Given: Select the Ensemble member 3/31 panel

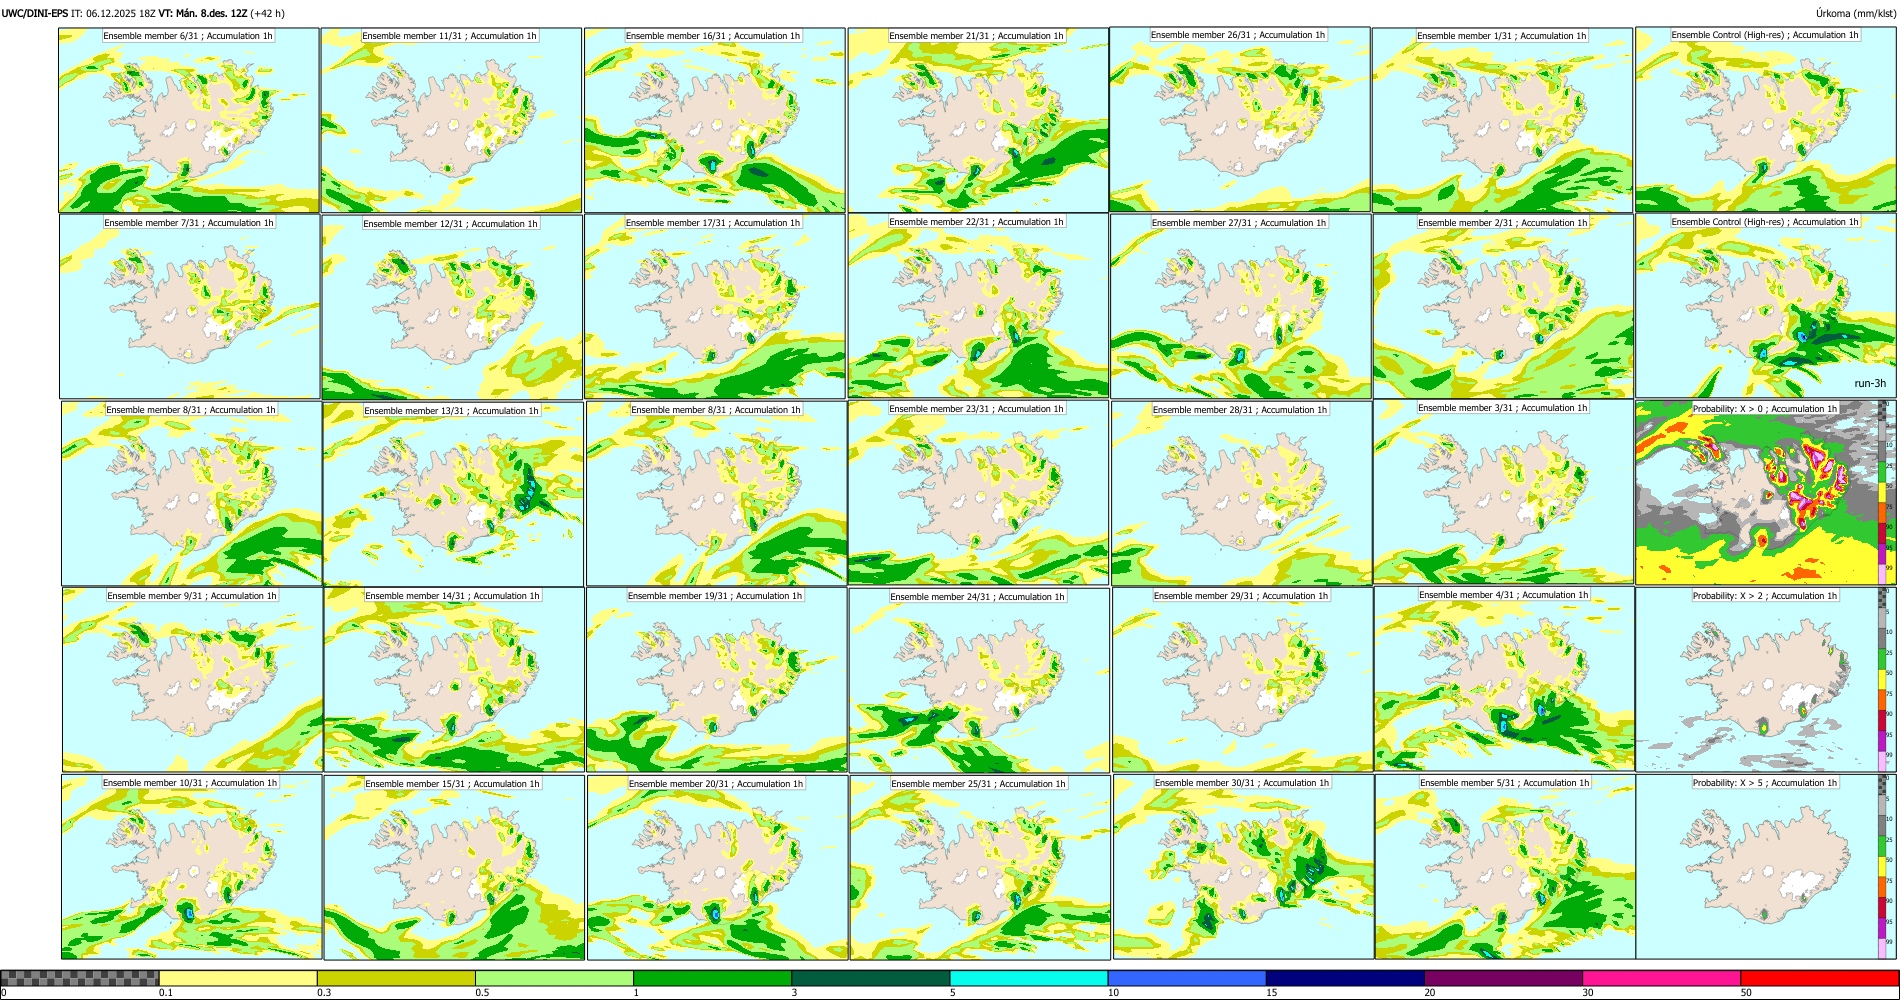Looking at the screenshot, I should click(x=1503, y=492).
